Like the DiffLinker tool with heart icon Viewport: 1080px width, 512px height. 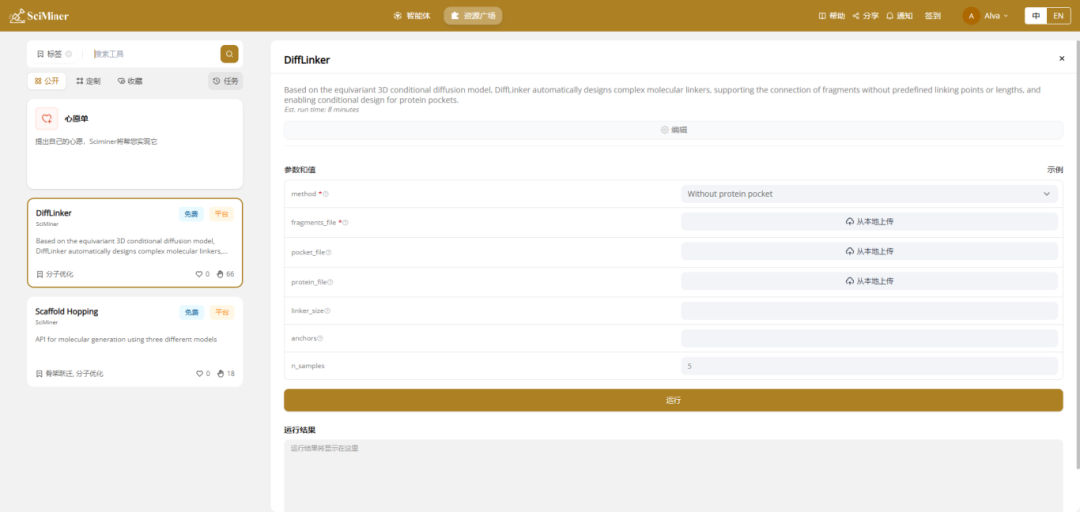pyautogui.click(x=200, y=274)
